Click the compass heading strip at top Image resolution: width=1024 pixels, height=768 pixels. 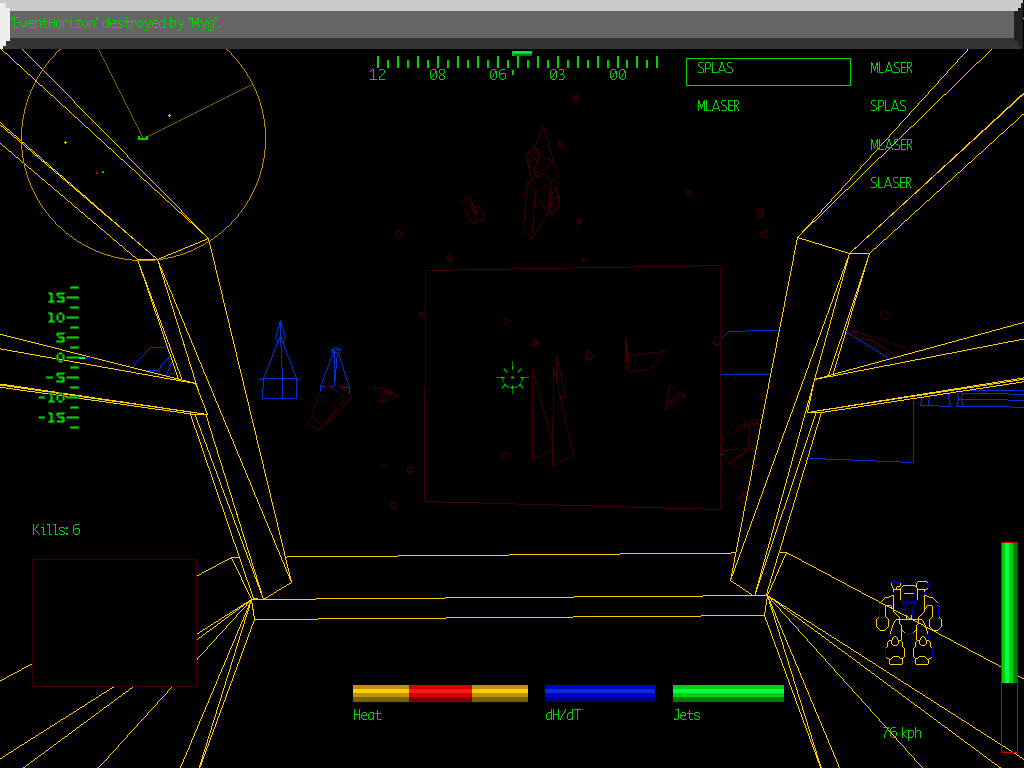click(518, 66)
